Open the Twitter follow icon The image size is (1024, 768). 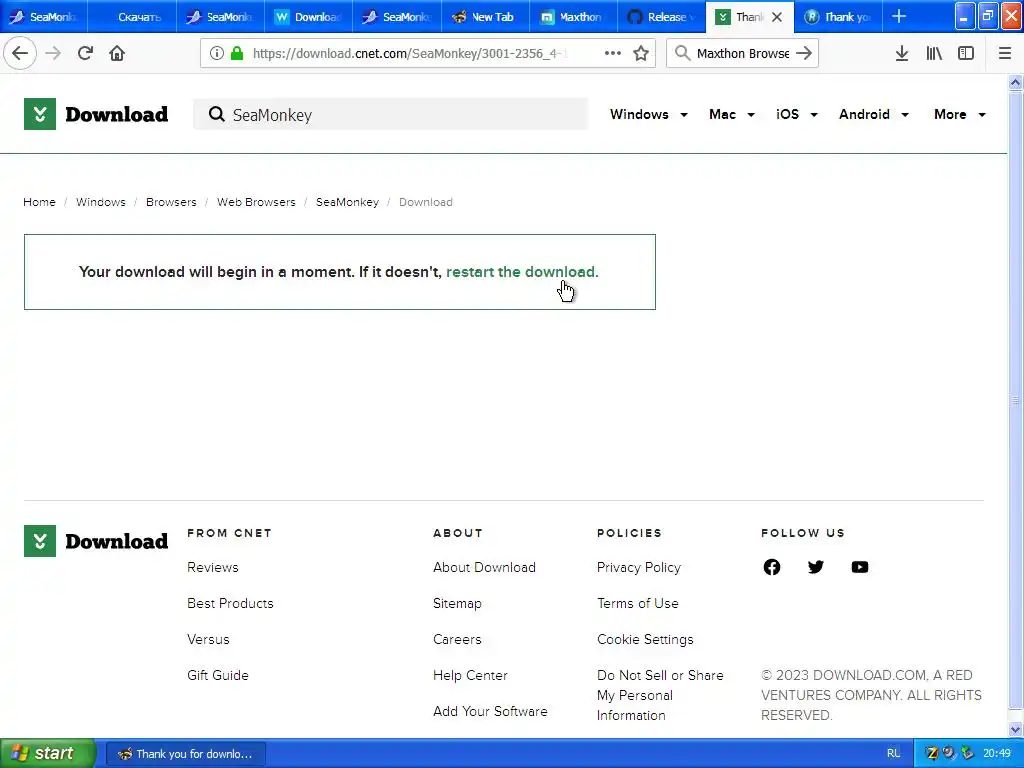tap(816, 567)
